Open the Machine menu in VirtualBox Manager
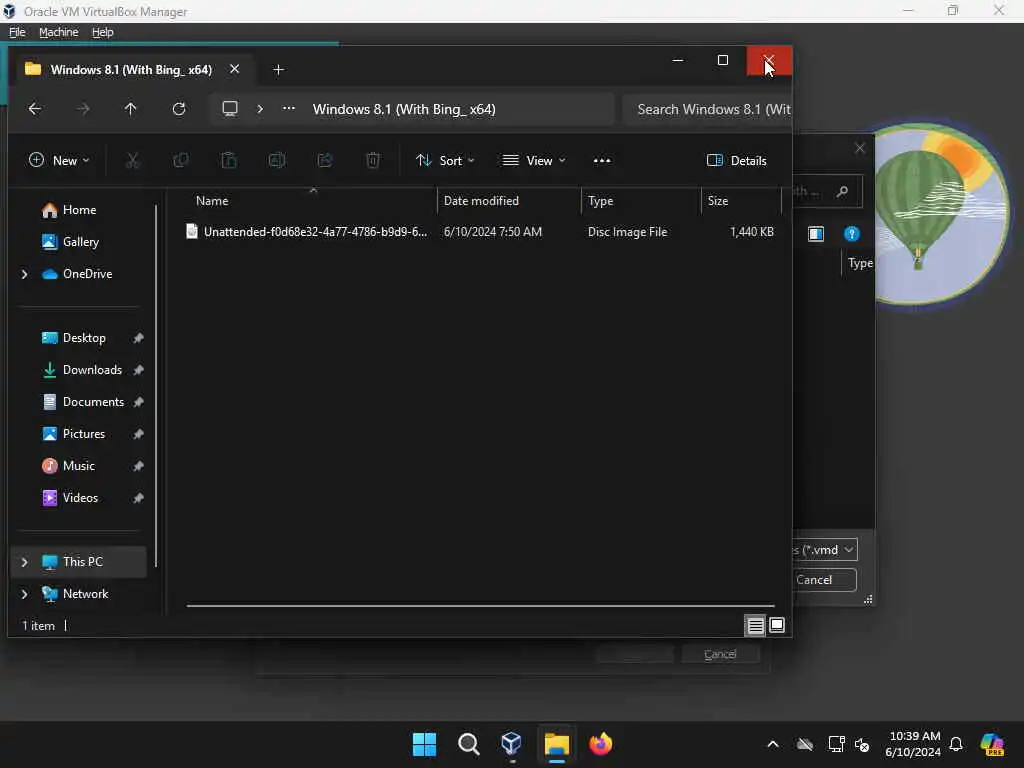1024x768 pixels. (58, 32)
